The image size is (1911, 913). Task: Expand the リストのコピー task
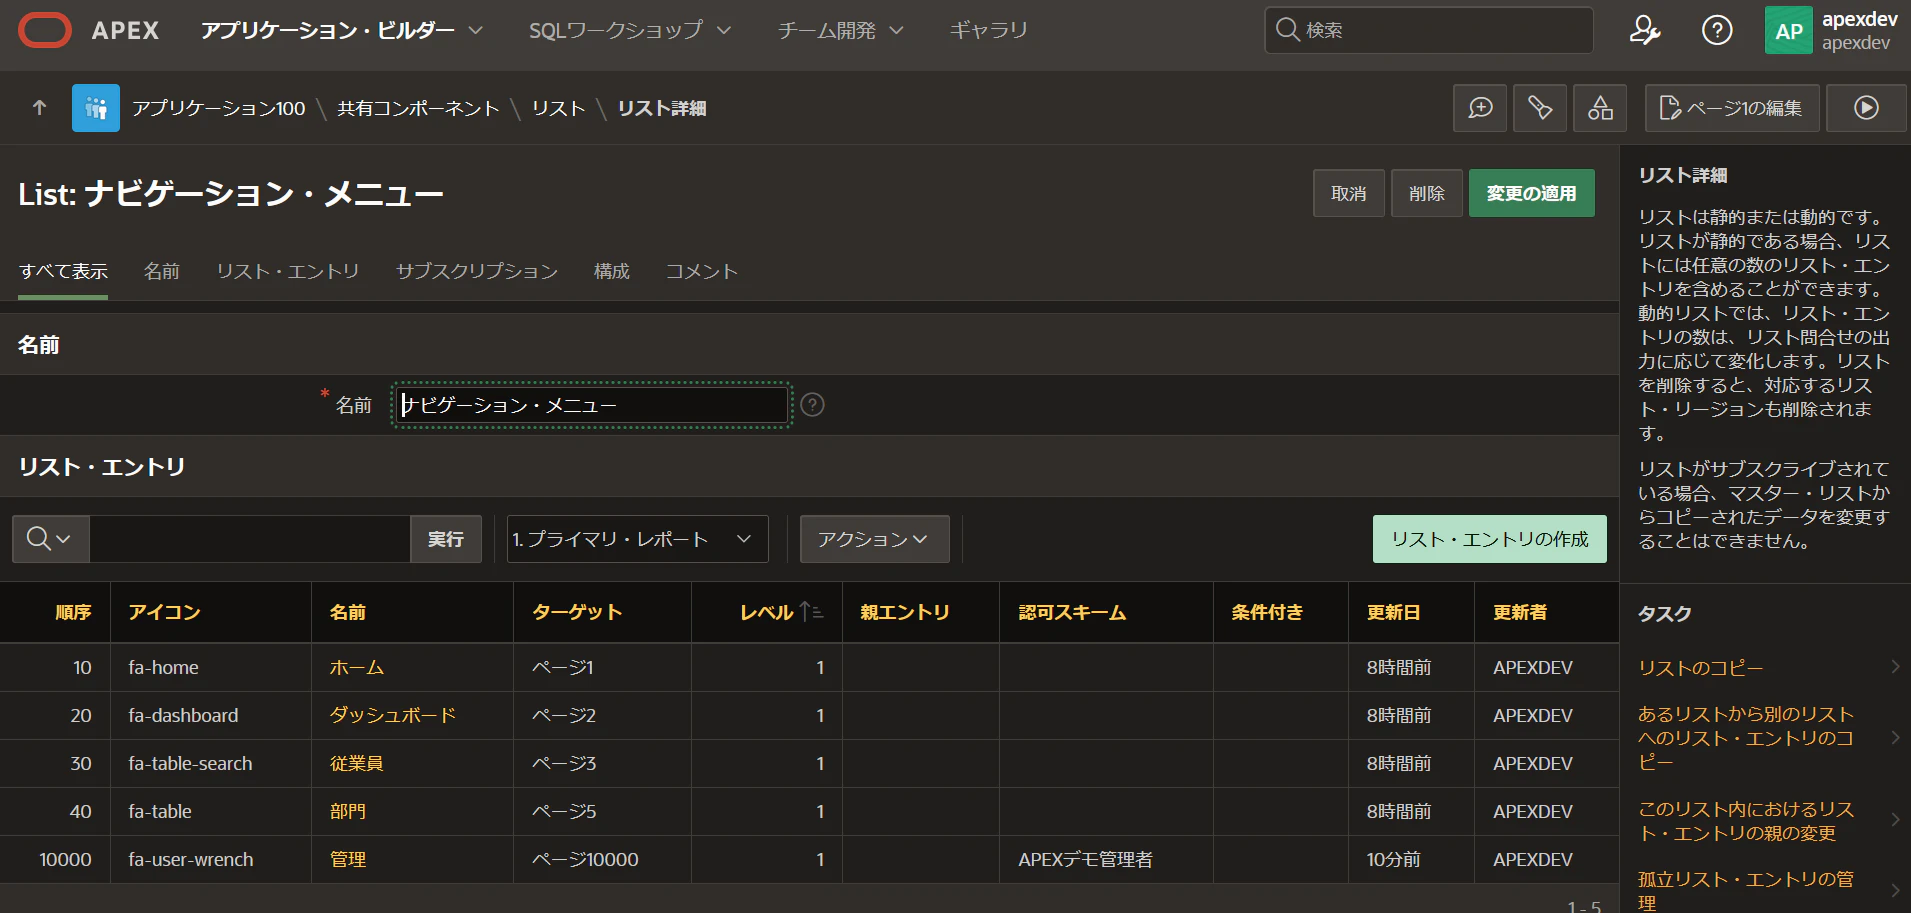pyautogui.click(x=1895, y=667)
